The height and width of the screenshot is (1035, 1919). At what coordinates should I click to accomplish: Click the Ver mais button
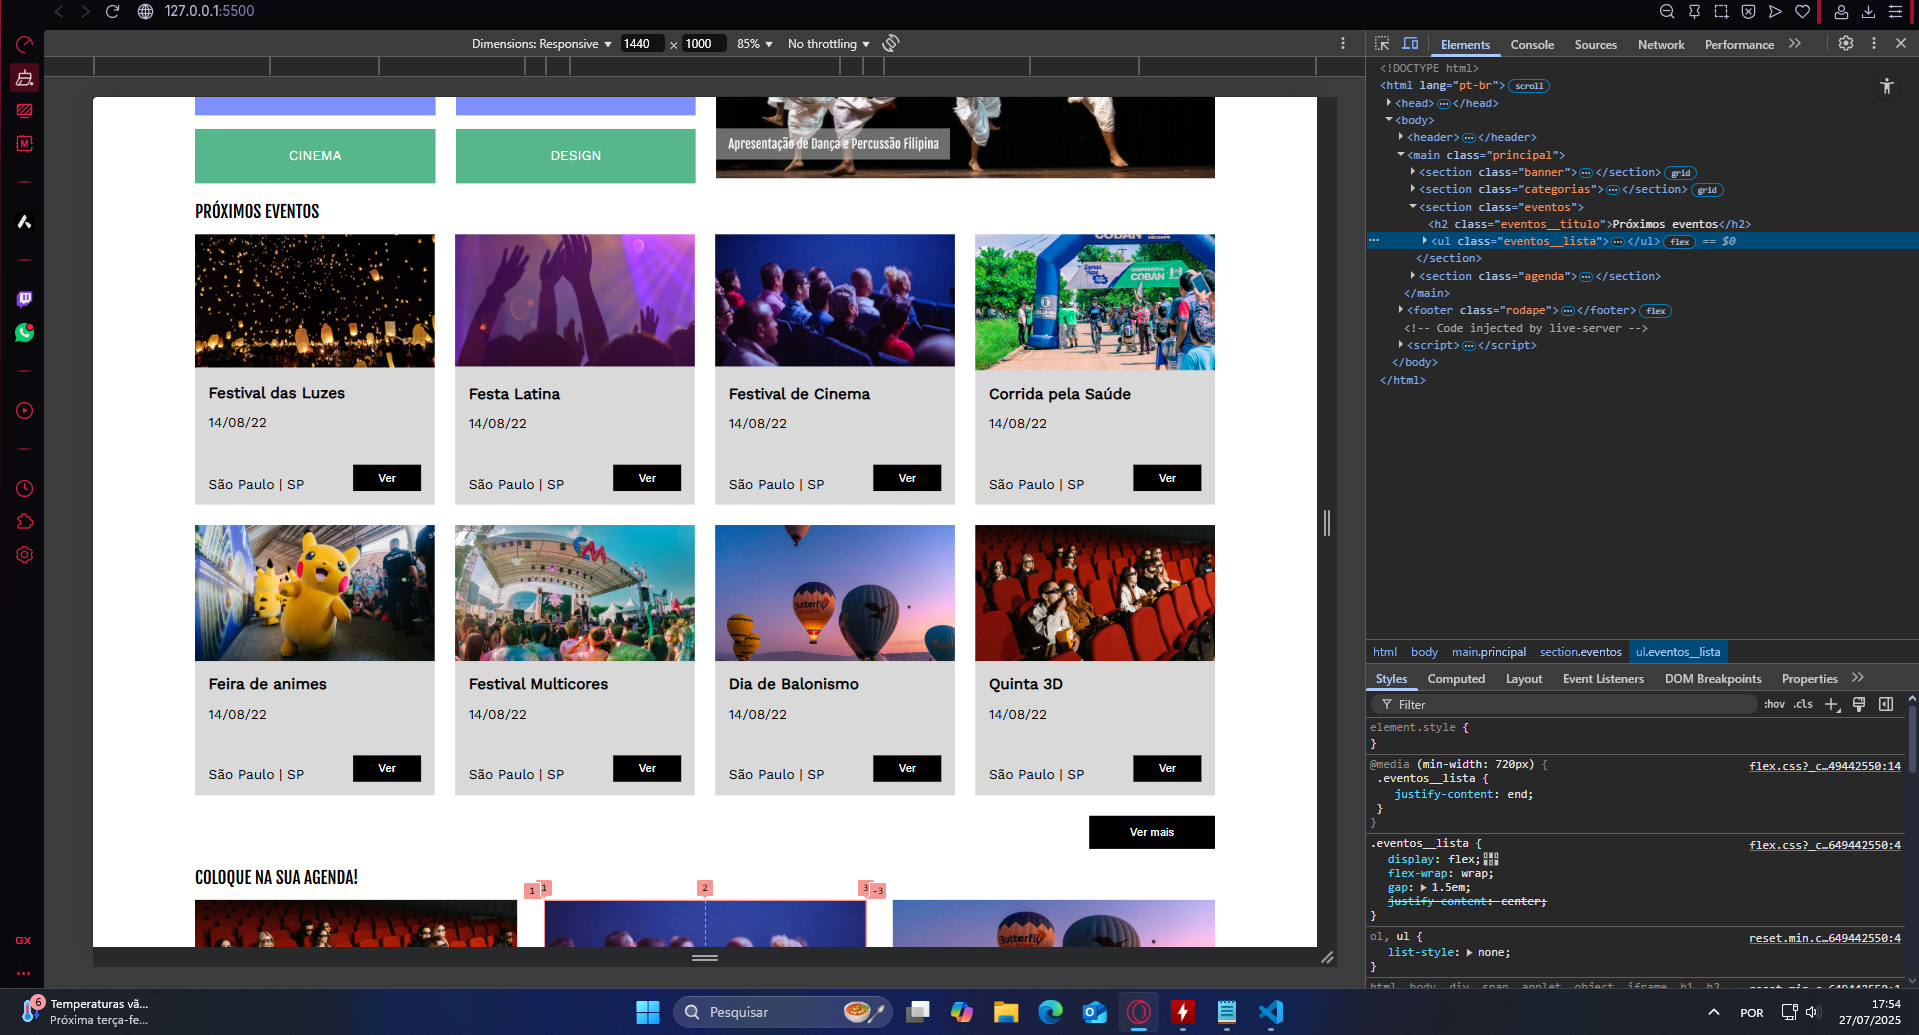pyautogui.click(x=1152, y=832)
